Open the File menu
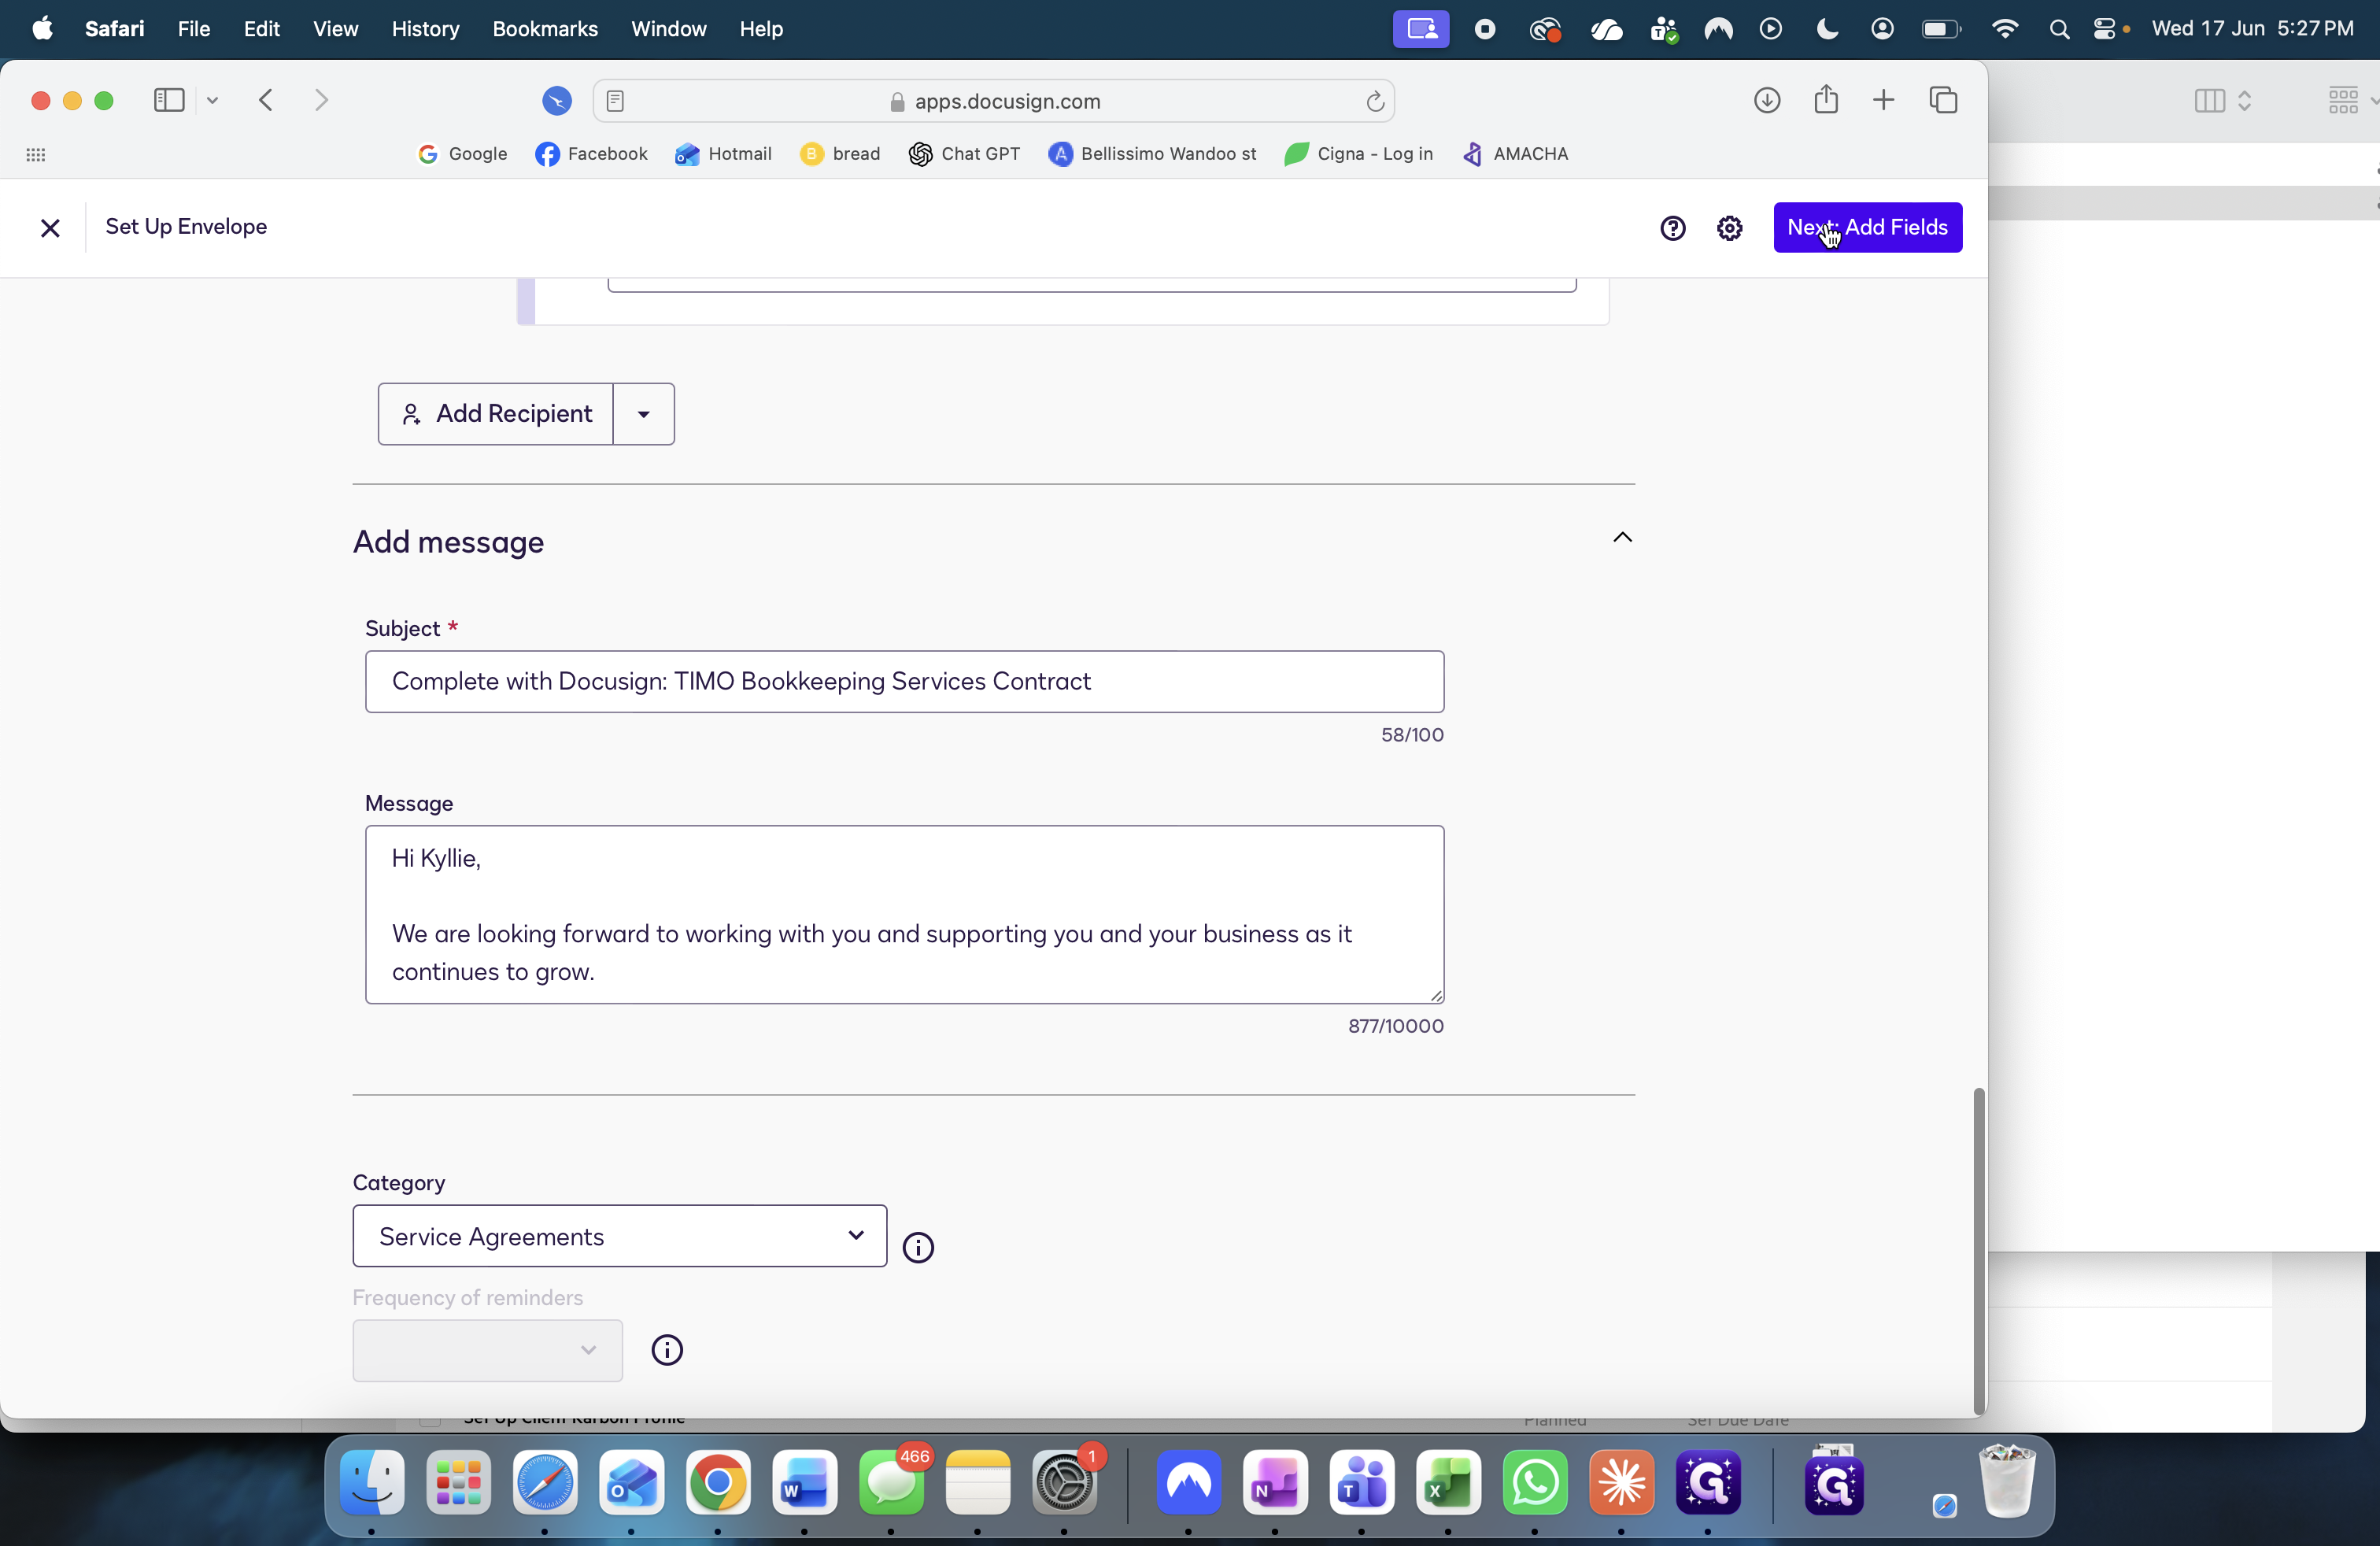This screenshot has width=2380, height=1546. point(193,29)
